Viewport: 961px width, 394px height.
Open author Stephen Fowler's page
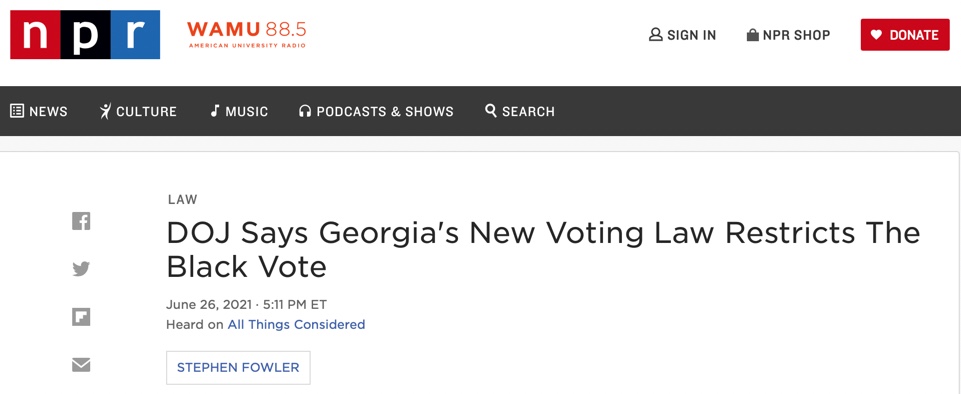point(238,368)
